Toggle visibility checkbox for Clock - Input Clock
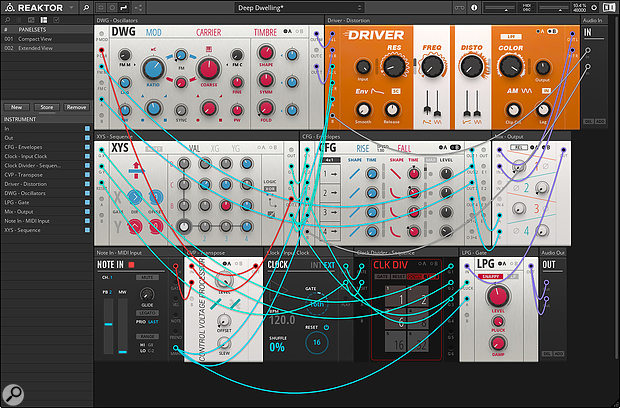Image resolution: width=620 pixels, height=408 pixels. (87, 156)
